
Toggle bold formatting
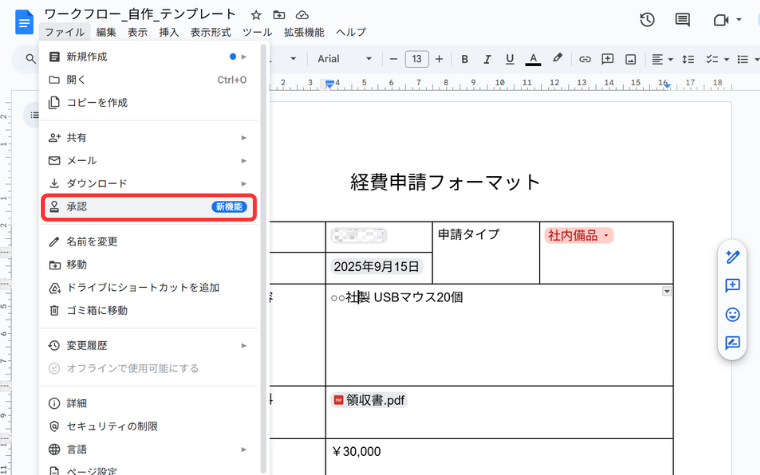tap(464, 59)
